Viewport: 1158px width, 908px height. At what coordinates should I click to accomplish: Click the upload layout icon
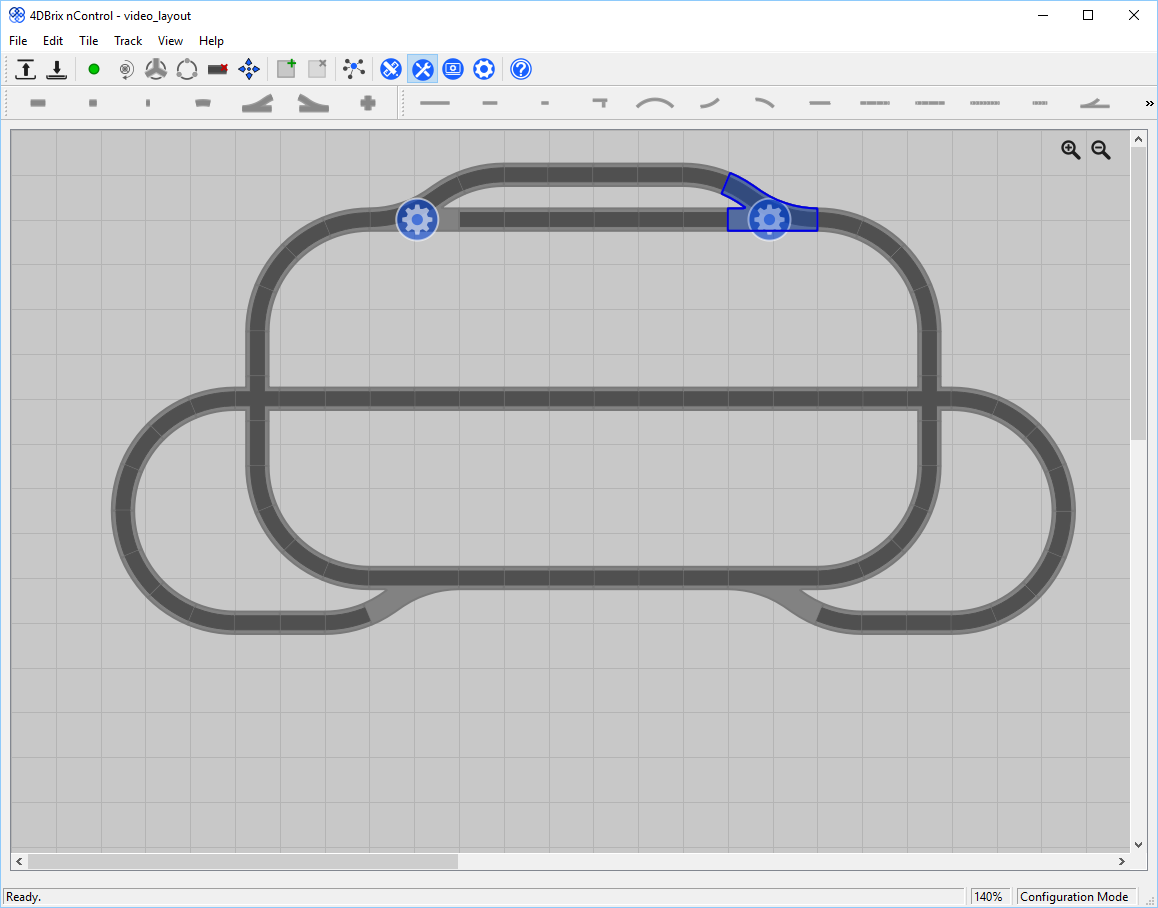pyautogui.click(x=26, y=69)
